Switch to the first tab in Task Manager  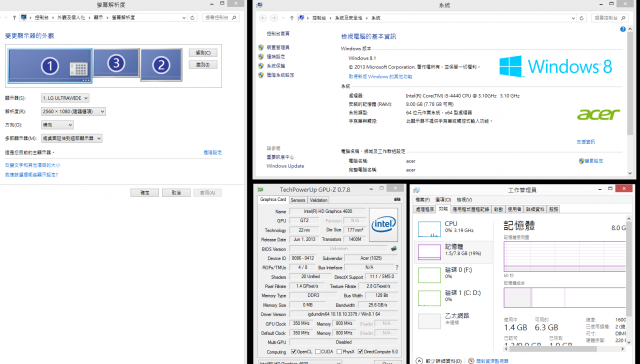(424, 209)
